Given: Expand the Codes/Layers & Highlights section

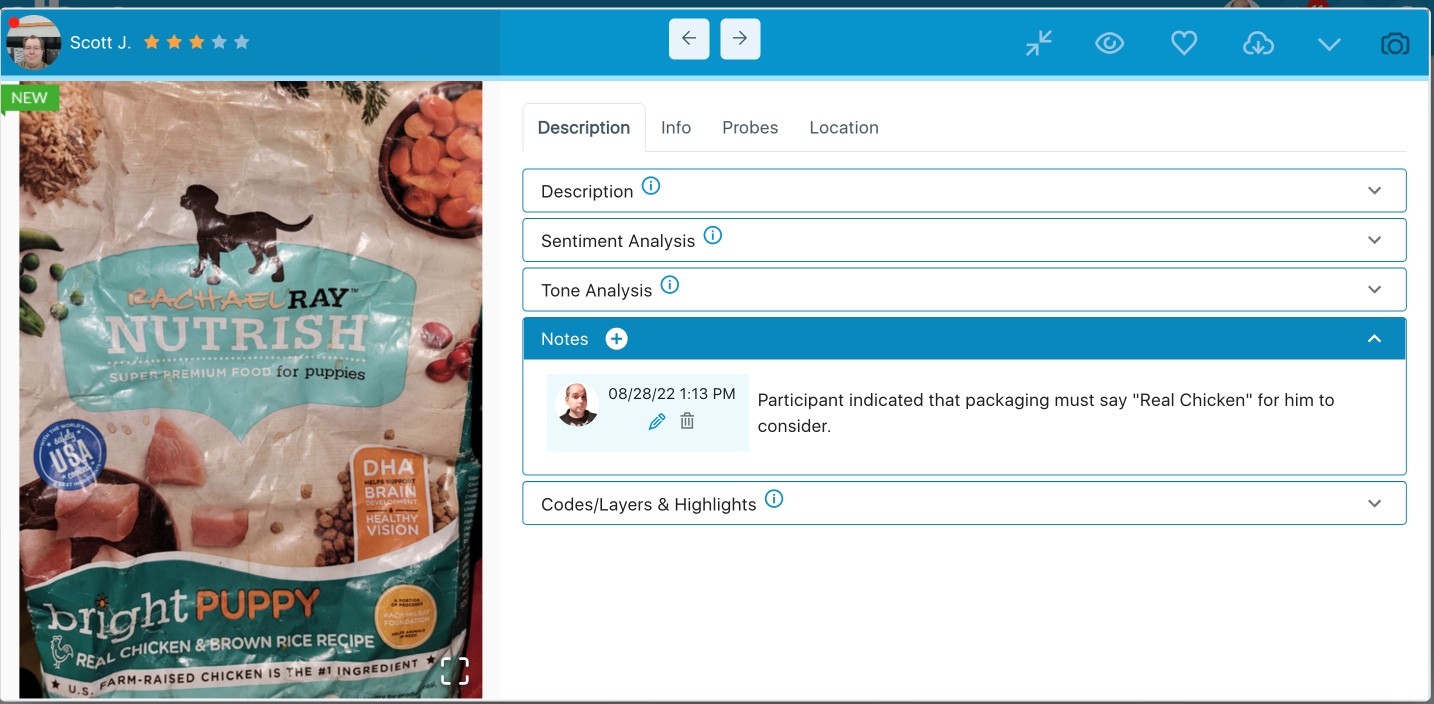Looking at the screenshot, I should click(x=1374, y=503).
